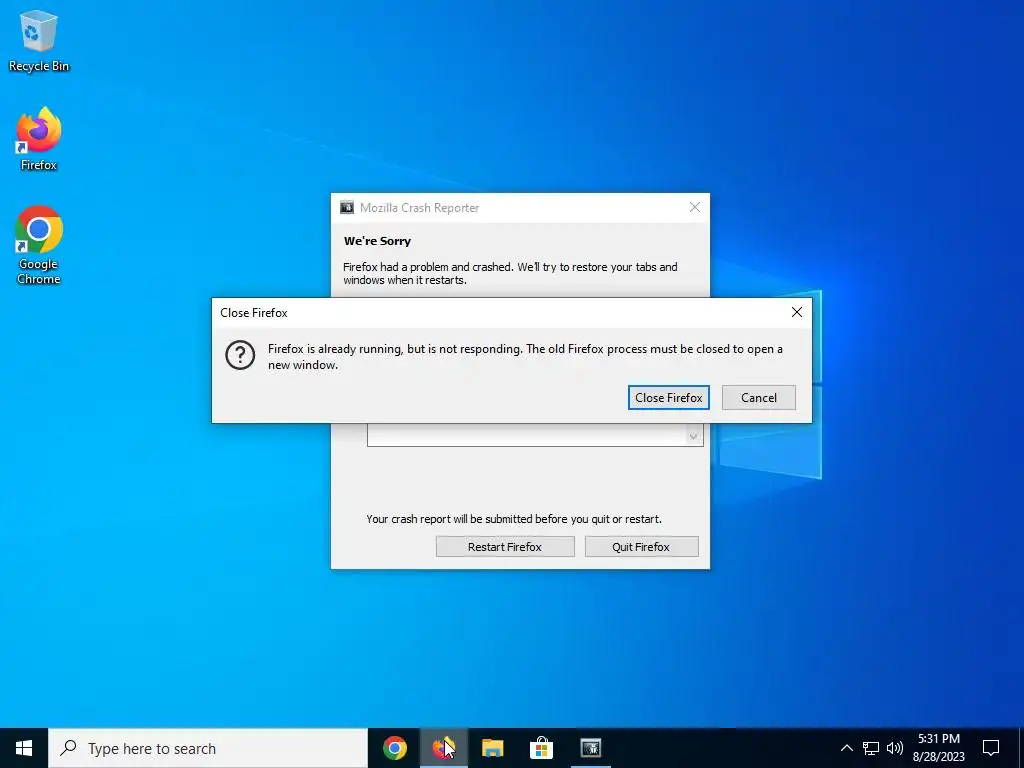Click the clock showing 5:31 PM
Viewport: 1024px width, 768px height.
(x=938, y=748)
